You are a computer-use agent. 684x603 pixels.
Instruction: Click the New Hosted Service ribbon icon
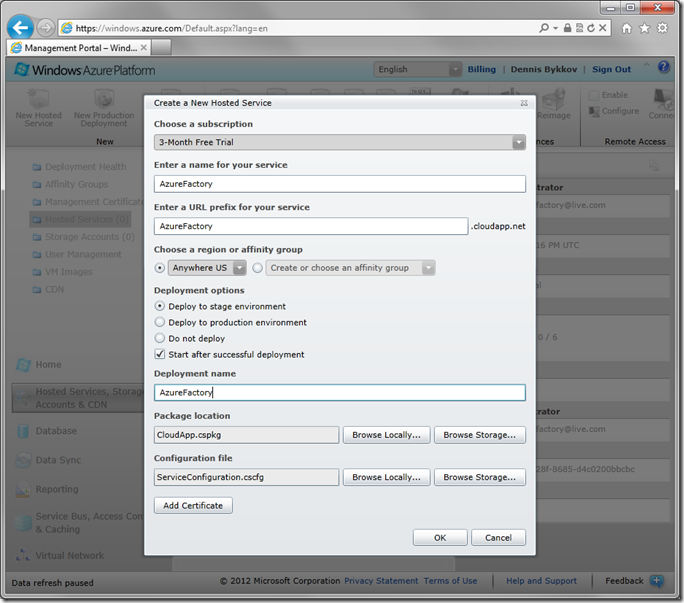click(38, 99)
